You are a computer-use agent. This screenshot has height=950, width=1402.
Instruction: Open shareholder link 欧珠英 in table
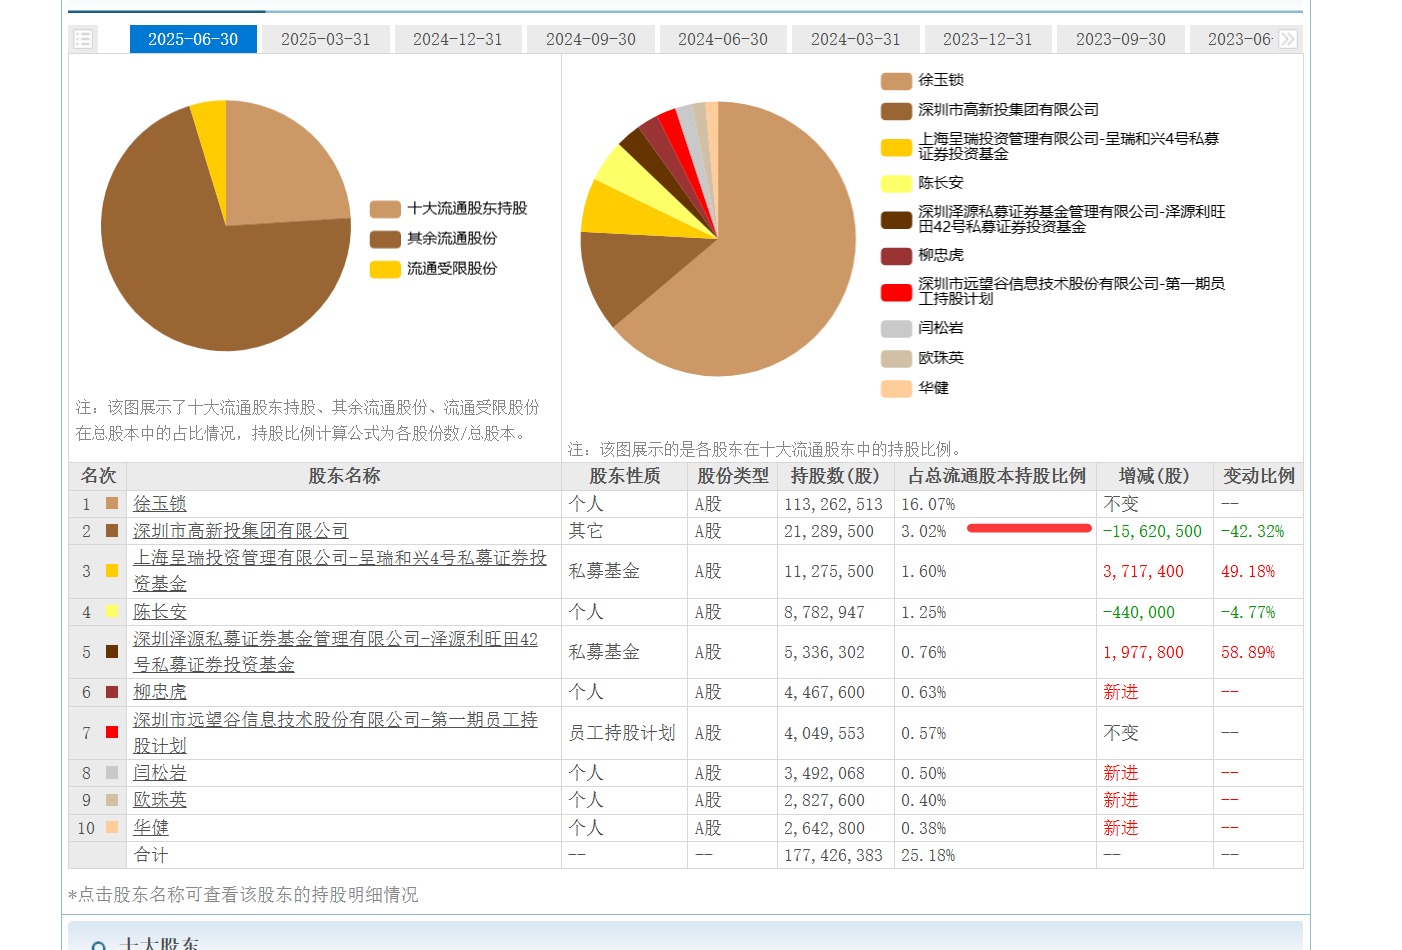(x=160, y=800)
